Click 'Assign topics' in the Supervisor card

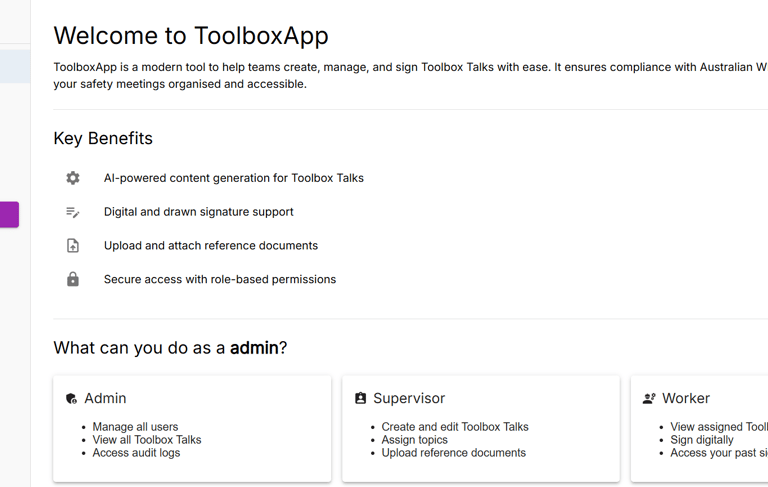(414, 440)
